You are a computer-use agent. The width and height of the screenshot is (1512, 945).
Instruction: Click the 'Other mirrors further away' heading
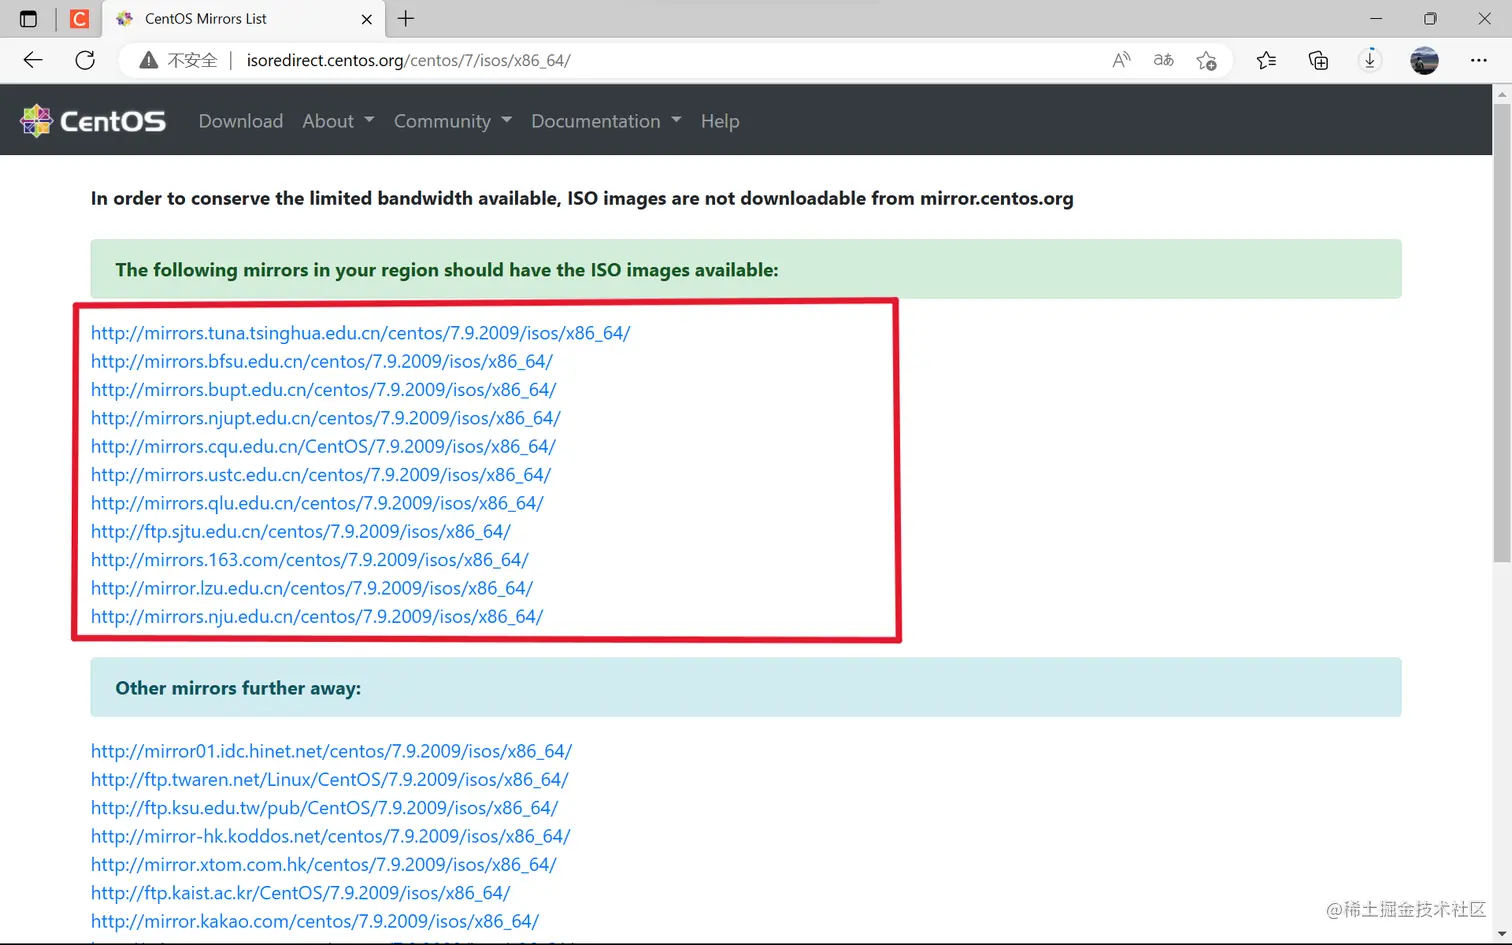coord(238,688)
